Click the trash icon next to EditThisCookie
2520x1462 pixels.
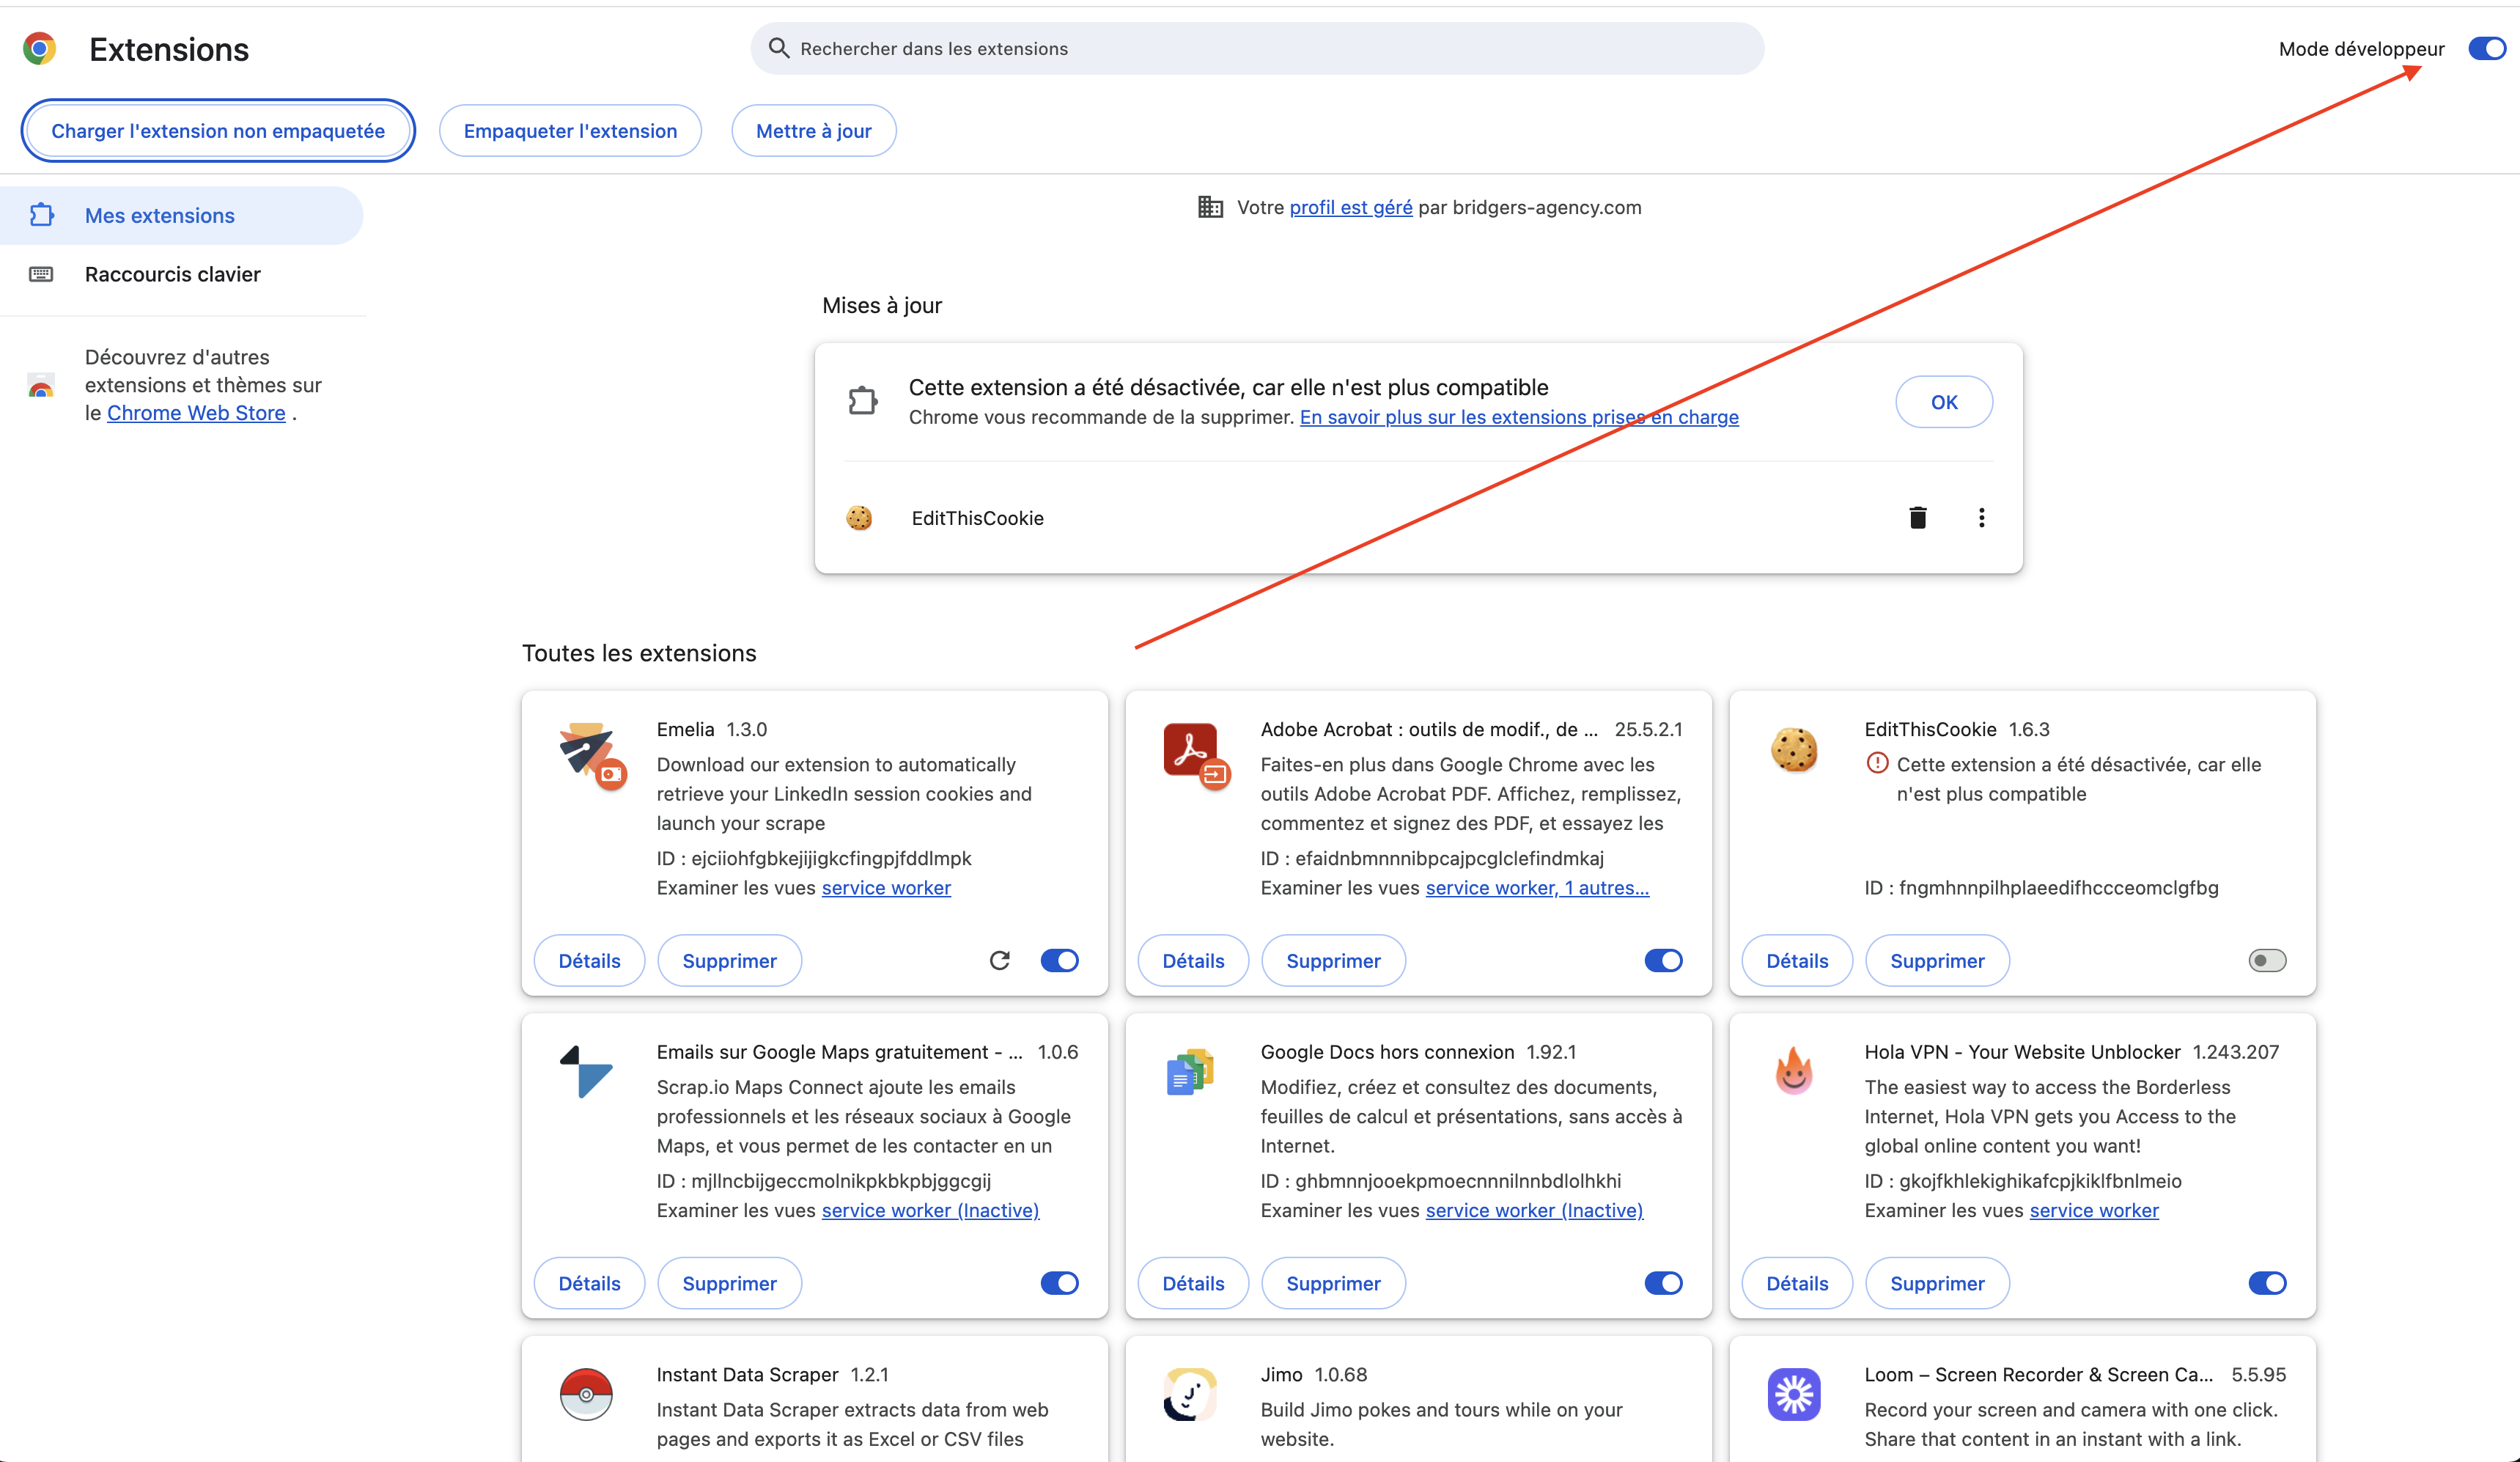pos(1917,518)
